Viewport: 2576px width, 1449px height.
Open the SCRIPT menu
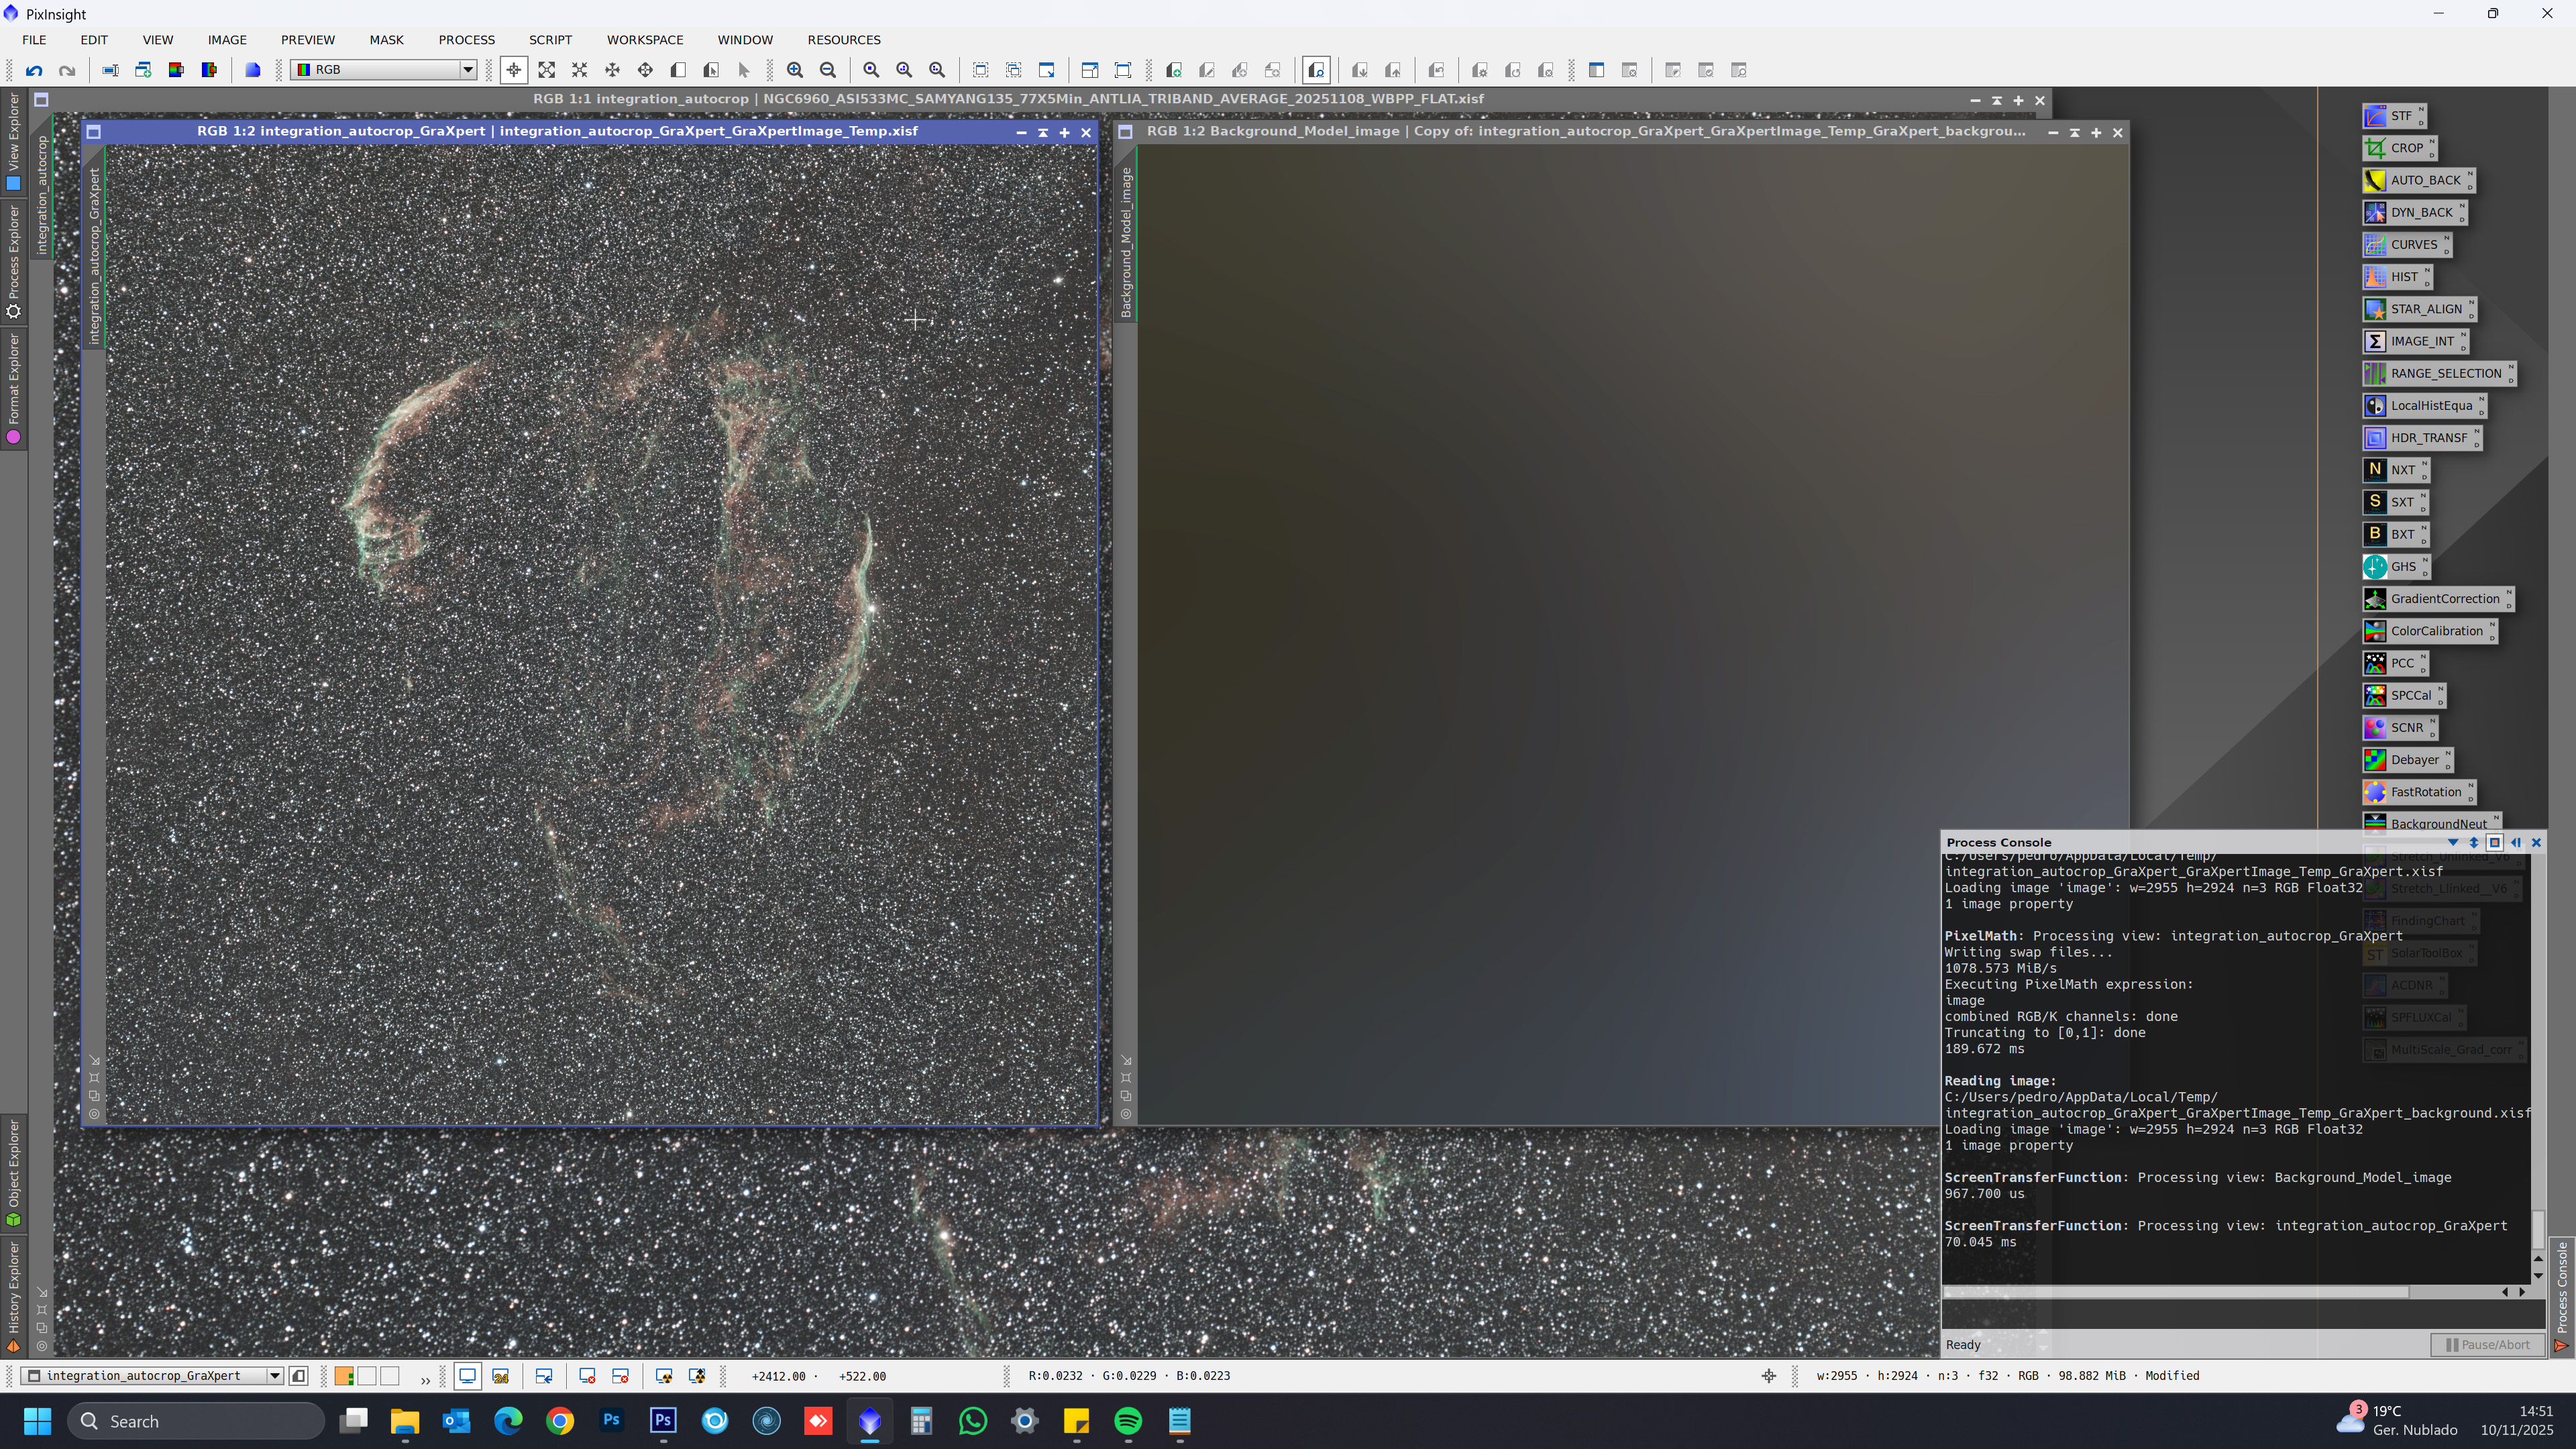point(550,40)
